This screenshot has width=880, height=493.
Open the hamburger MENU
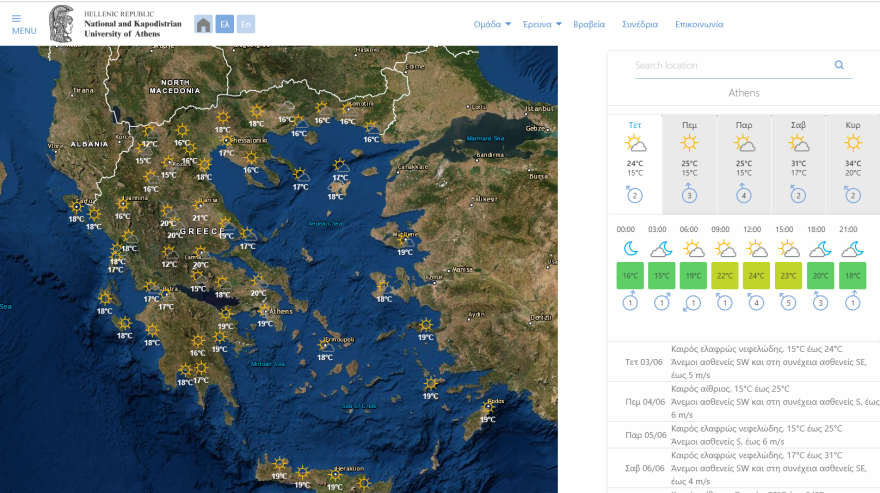(x=23, y=24)
